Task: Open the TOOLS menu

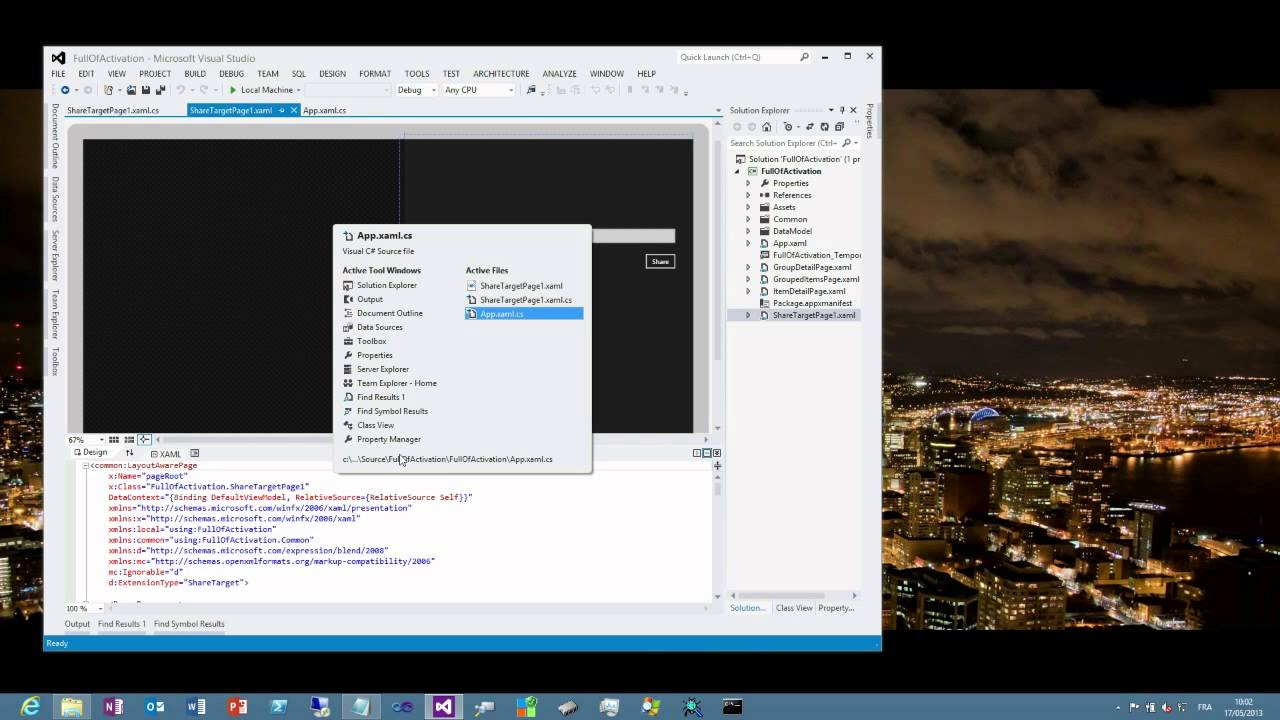Action: [417, 74]
